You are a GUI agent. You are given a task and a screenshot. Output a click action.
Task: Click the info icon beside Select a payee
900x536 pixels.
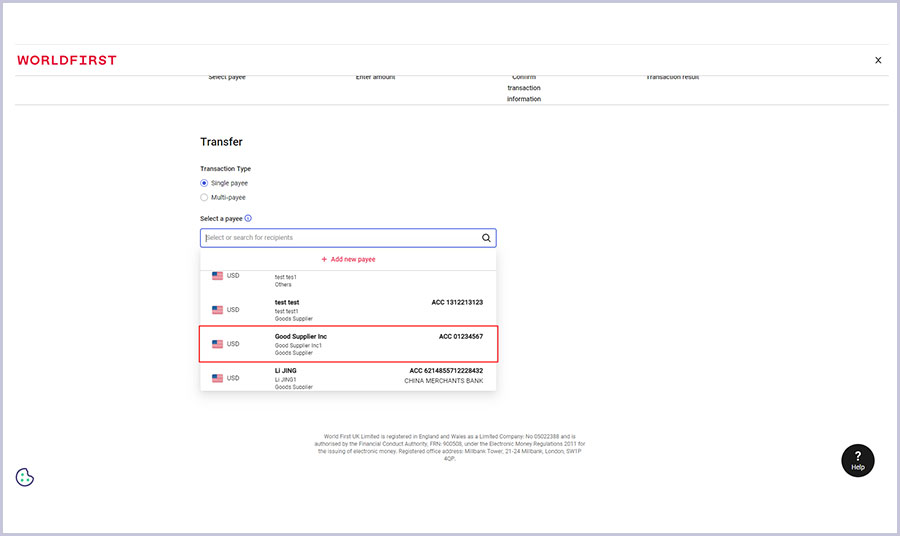tap(248, 218)
